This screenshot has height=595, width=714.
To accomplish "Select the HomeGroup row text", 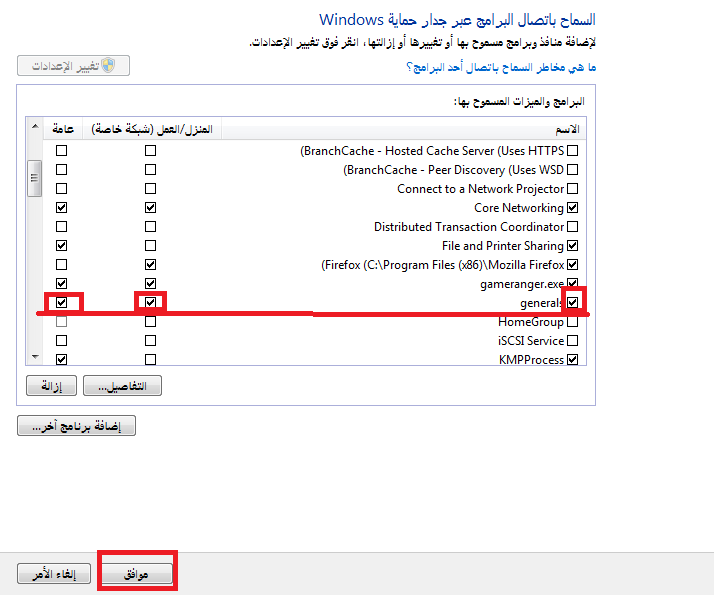I will (x=531, y=322).
